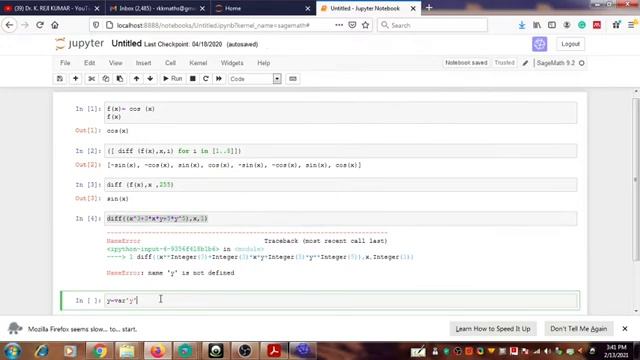This screenshot has height=360, width=640.
Task: Open page actions three-dots menu in address bar
Action: tap(339, 25)
